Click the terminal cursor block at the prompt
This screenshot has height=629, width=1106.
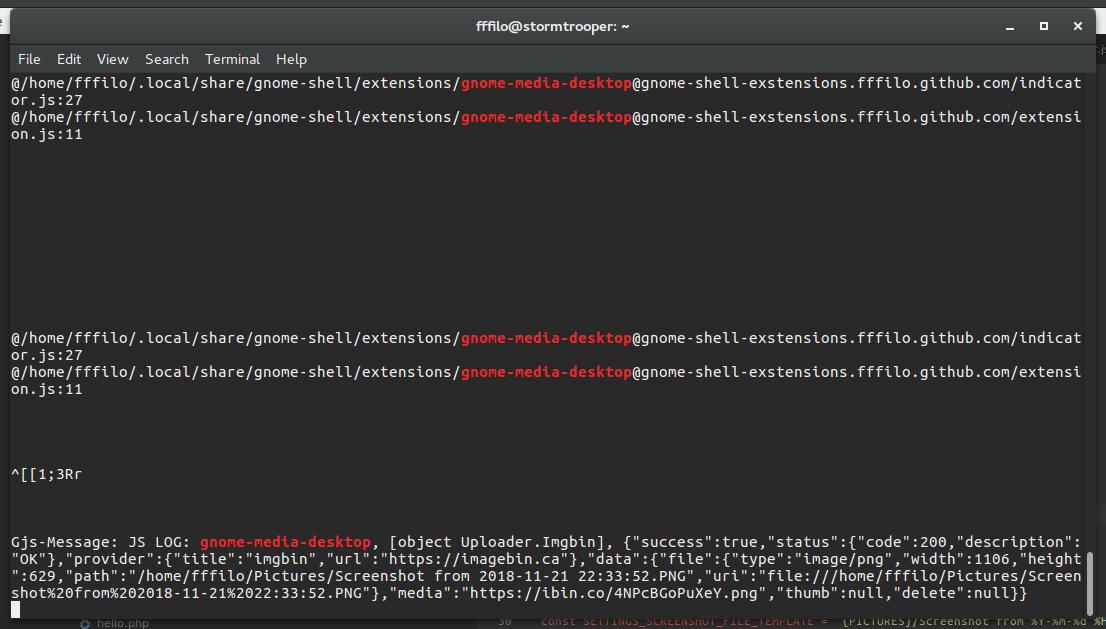point(16,610)
